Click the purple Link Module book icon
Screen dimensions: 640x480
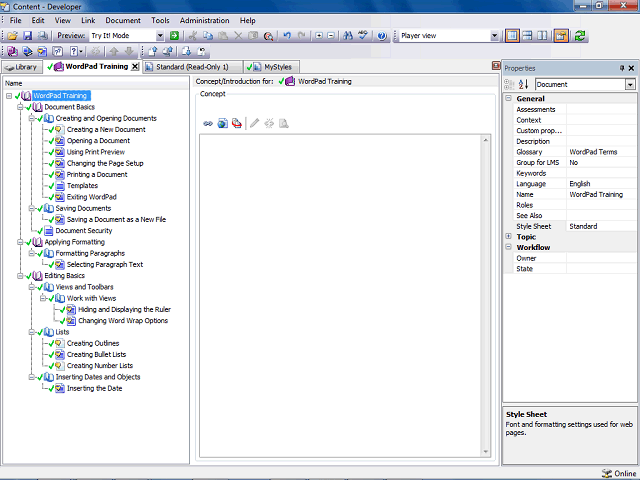12,51
